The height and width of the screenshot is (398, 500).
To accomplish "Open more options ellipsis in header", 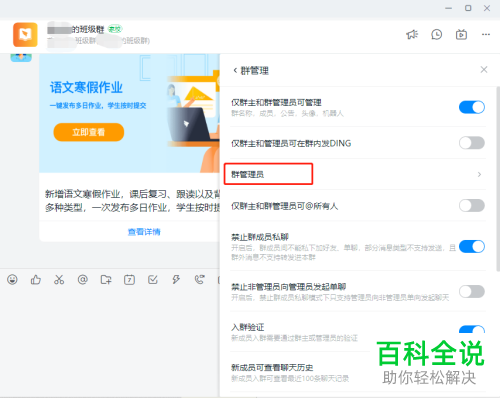I will tap(486, 34).
